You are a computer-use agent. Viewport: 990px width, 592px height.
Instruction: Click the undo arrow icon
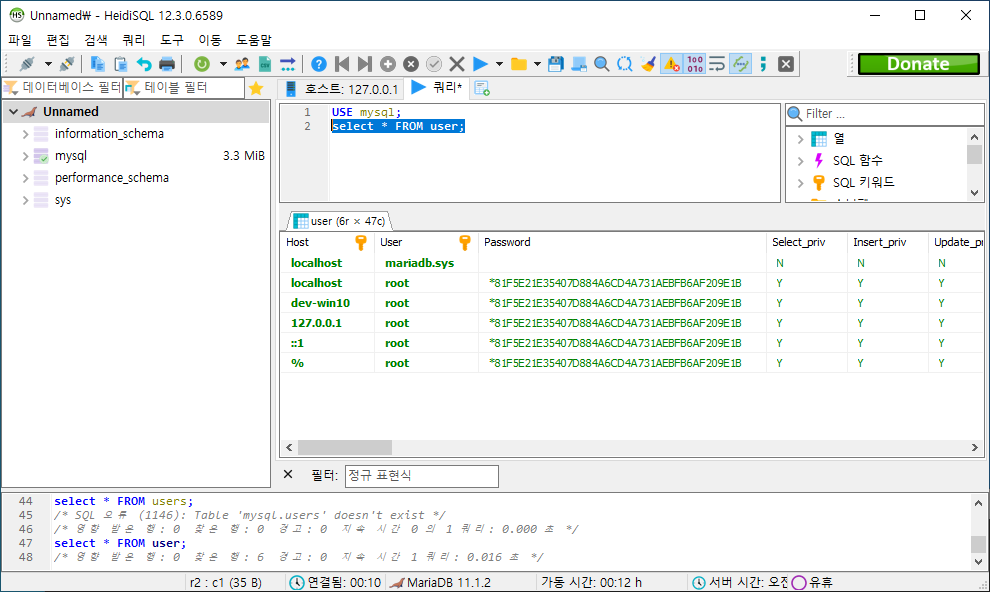(144, 64)
